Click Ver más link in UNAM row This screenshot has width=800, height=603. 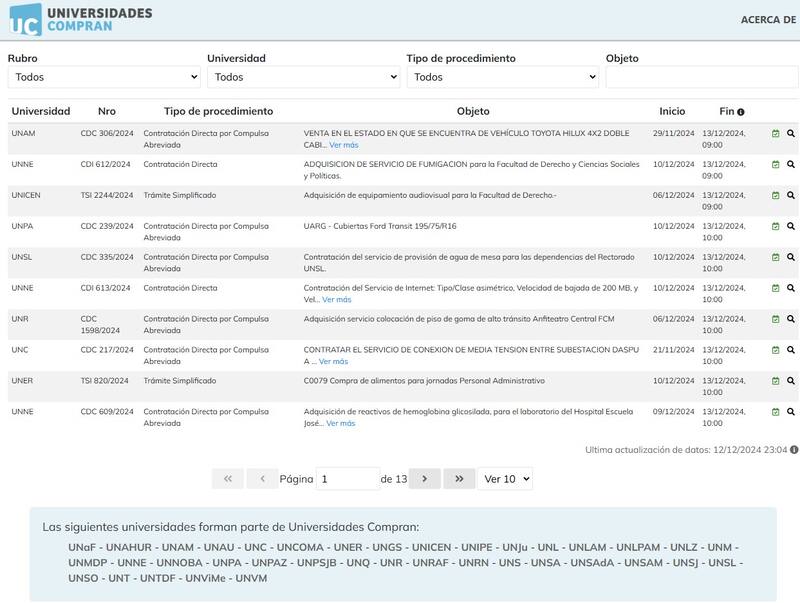343,145
